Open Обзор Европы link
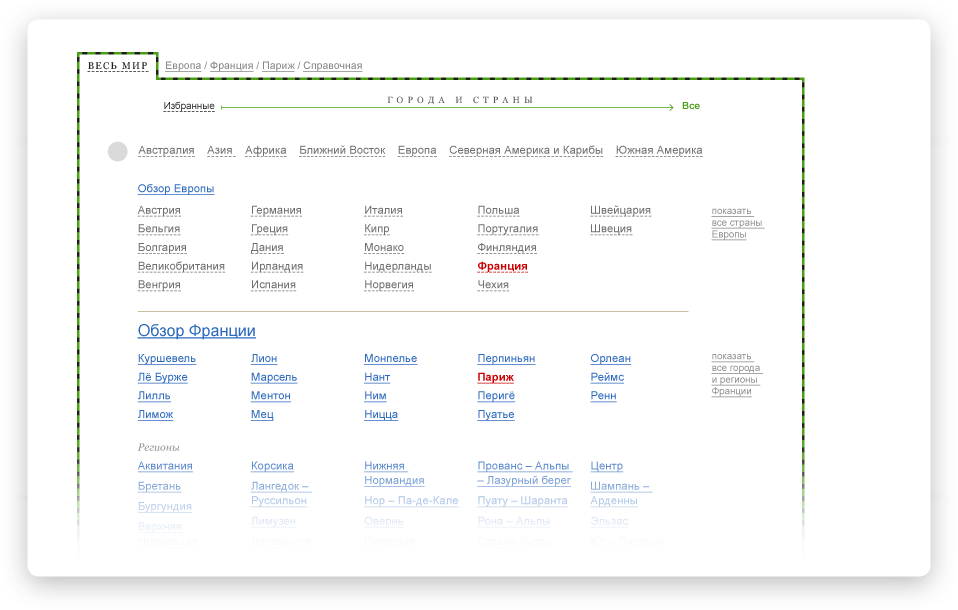This screenshot has width=958, height=610. pos(176,189)
